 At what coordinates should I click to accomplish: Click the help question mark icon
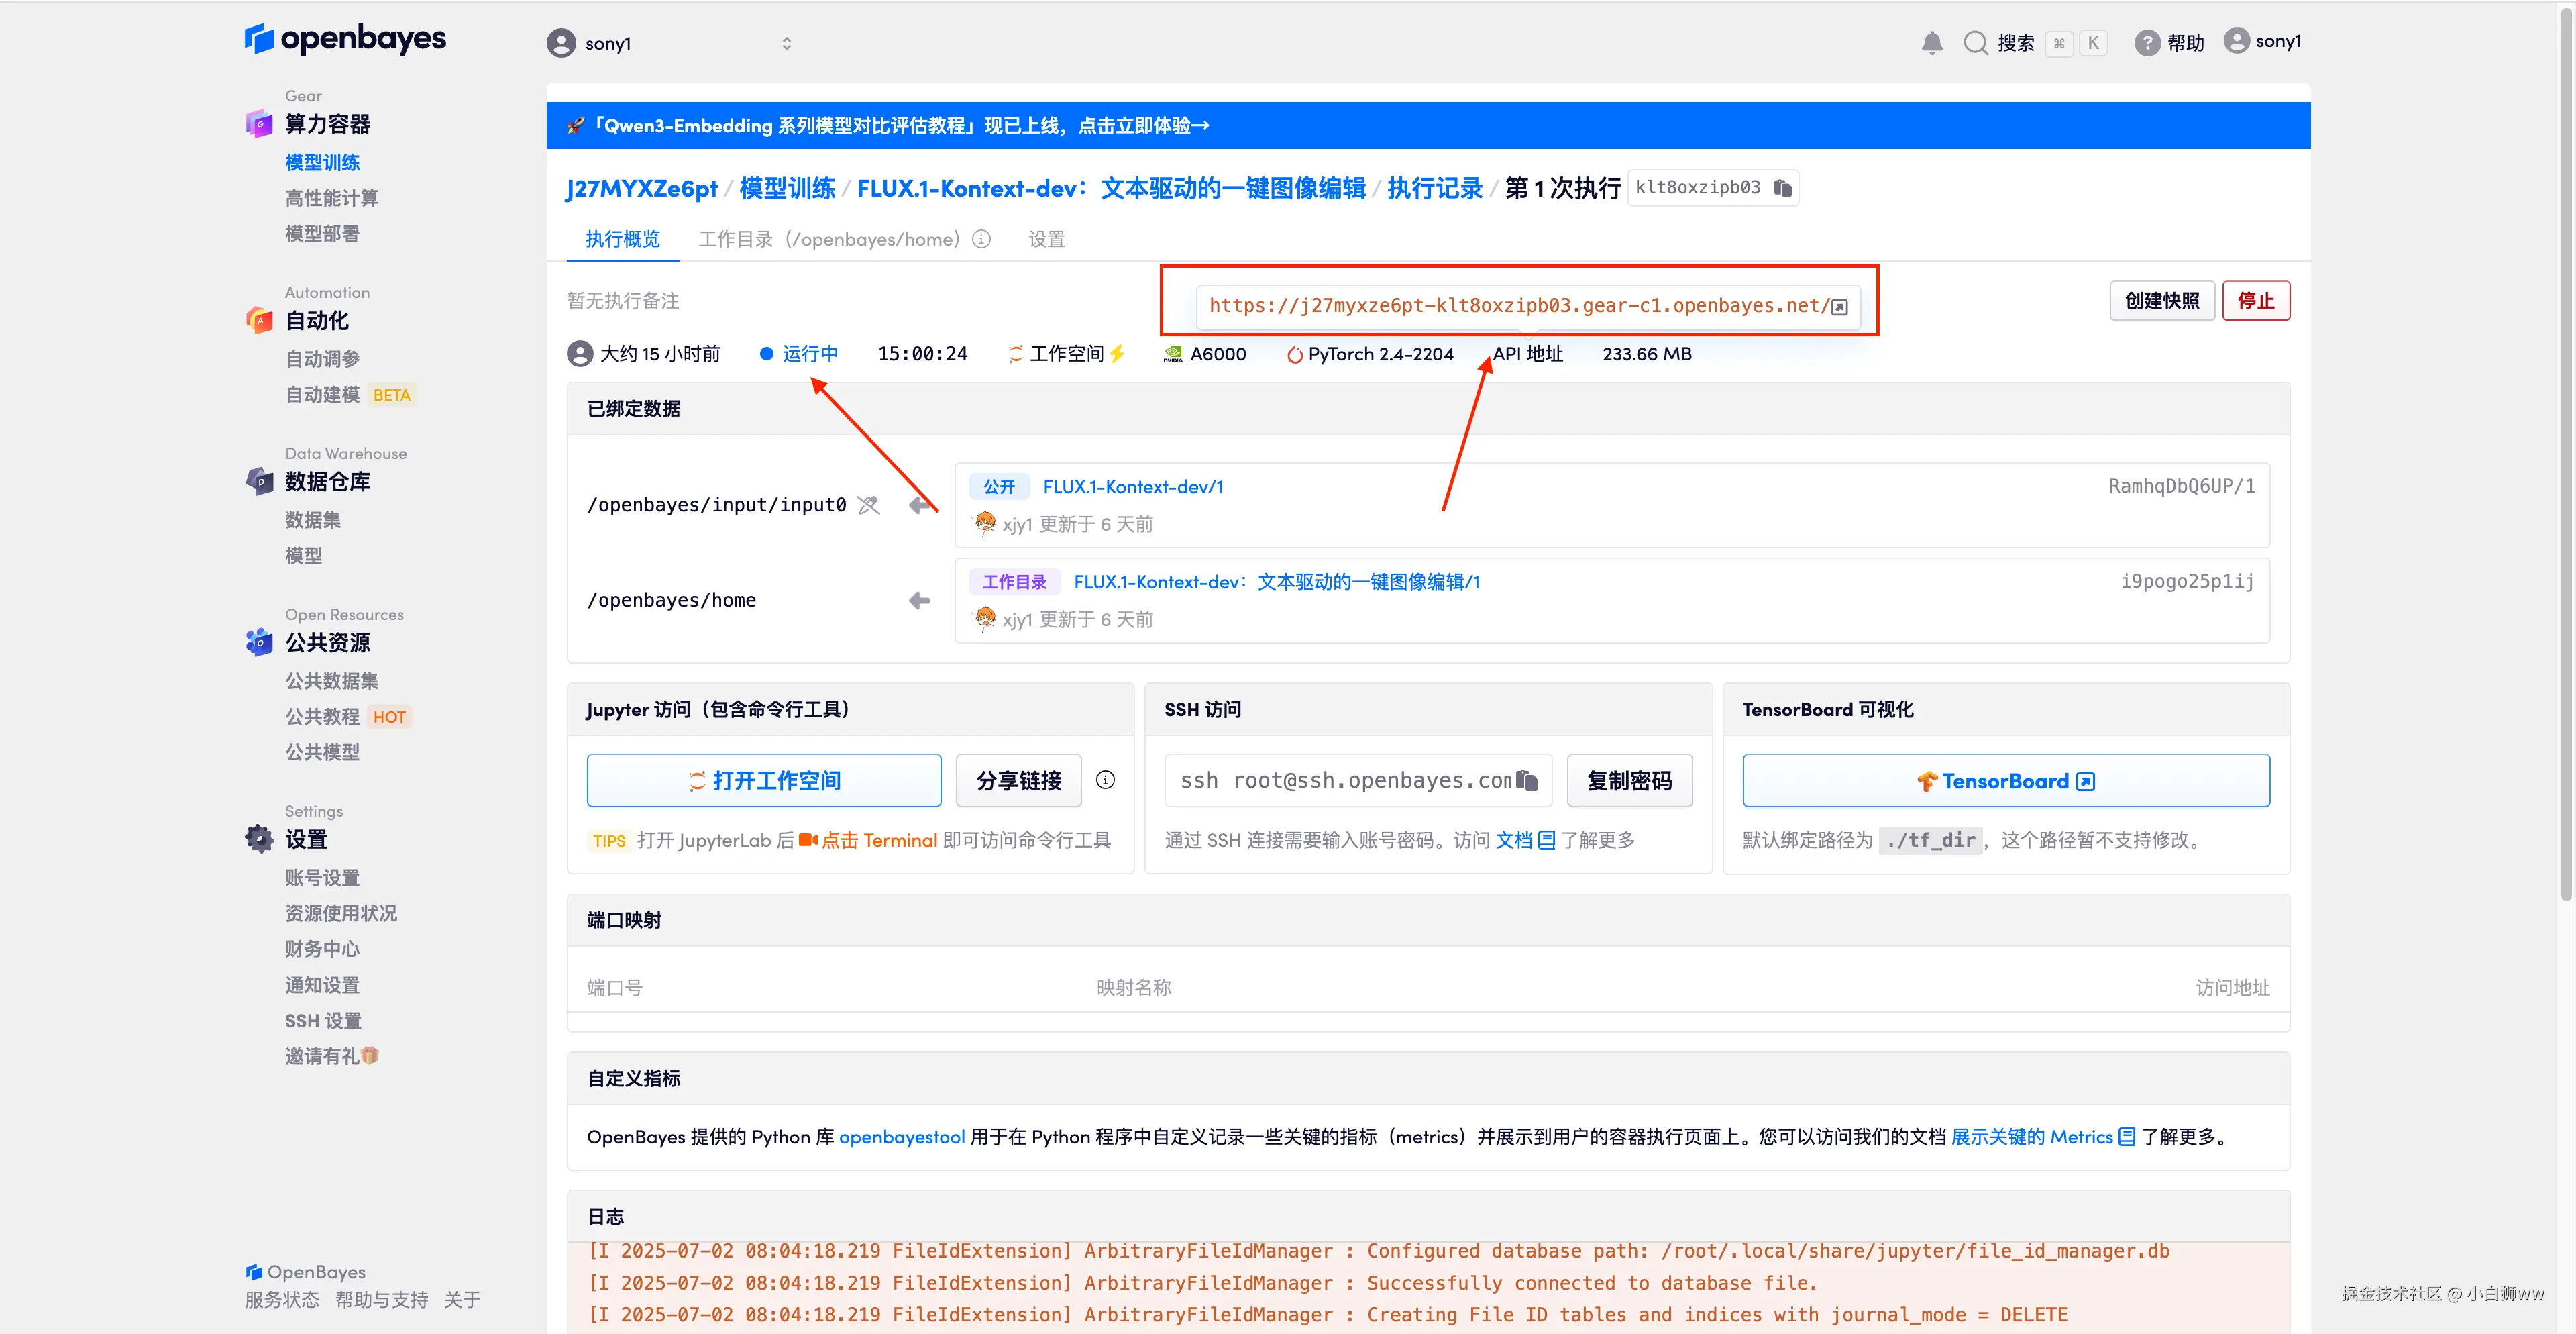click(2146, 42)
